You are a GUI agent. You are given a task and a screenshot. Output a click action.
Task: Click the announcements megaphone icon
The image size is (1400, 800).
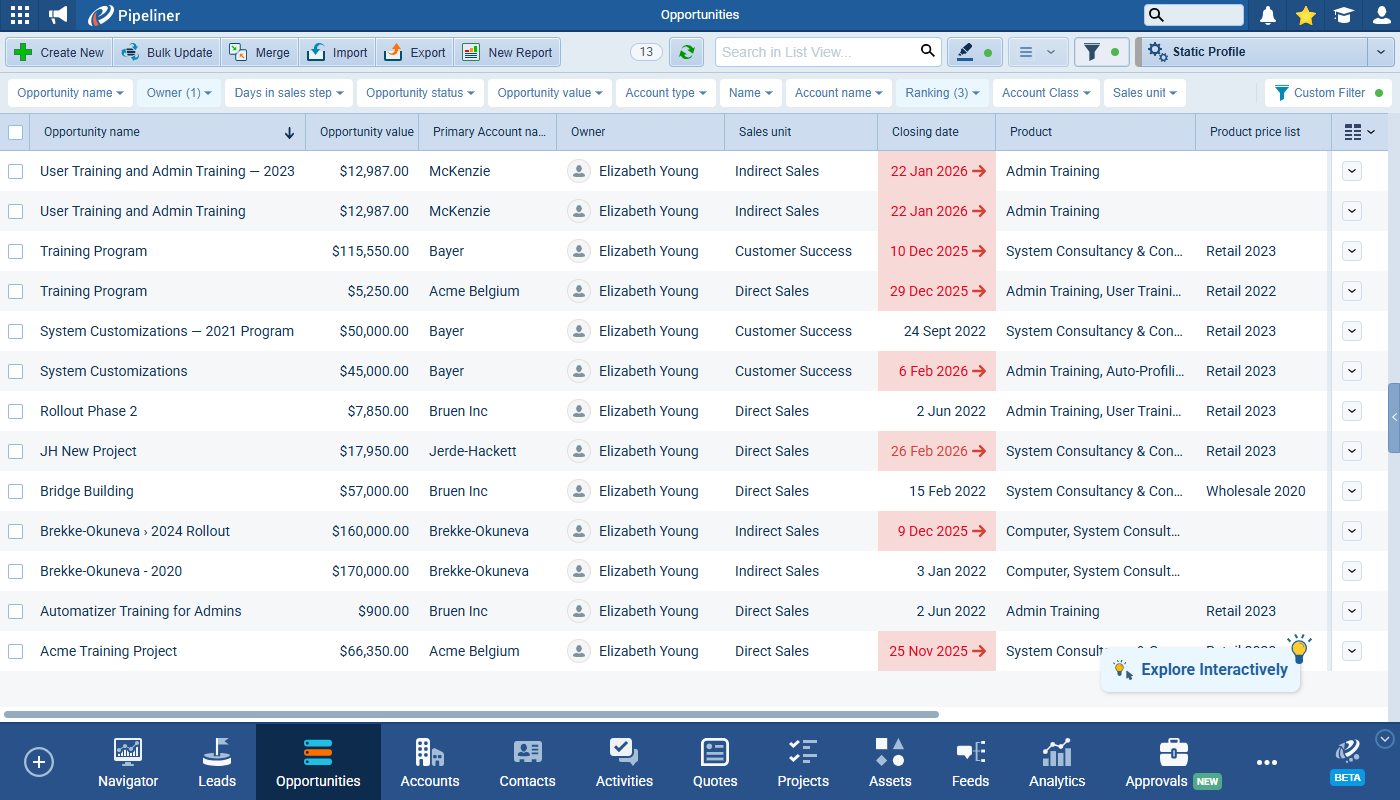59,15
